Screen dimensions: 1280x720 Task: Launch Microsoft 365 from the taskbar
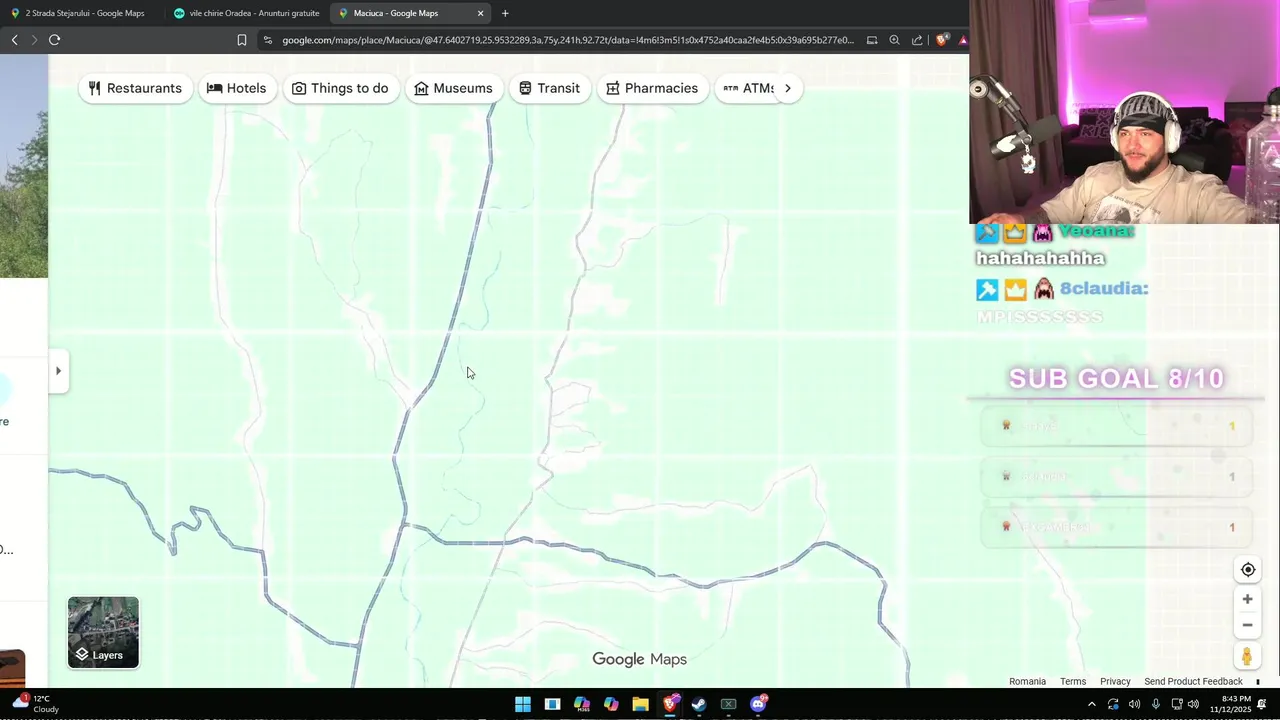(582, 704)
